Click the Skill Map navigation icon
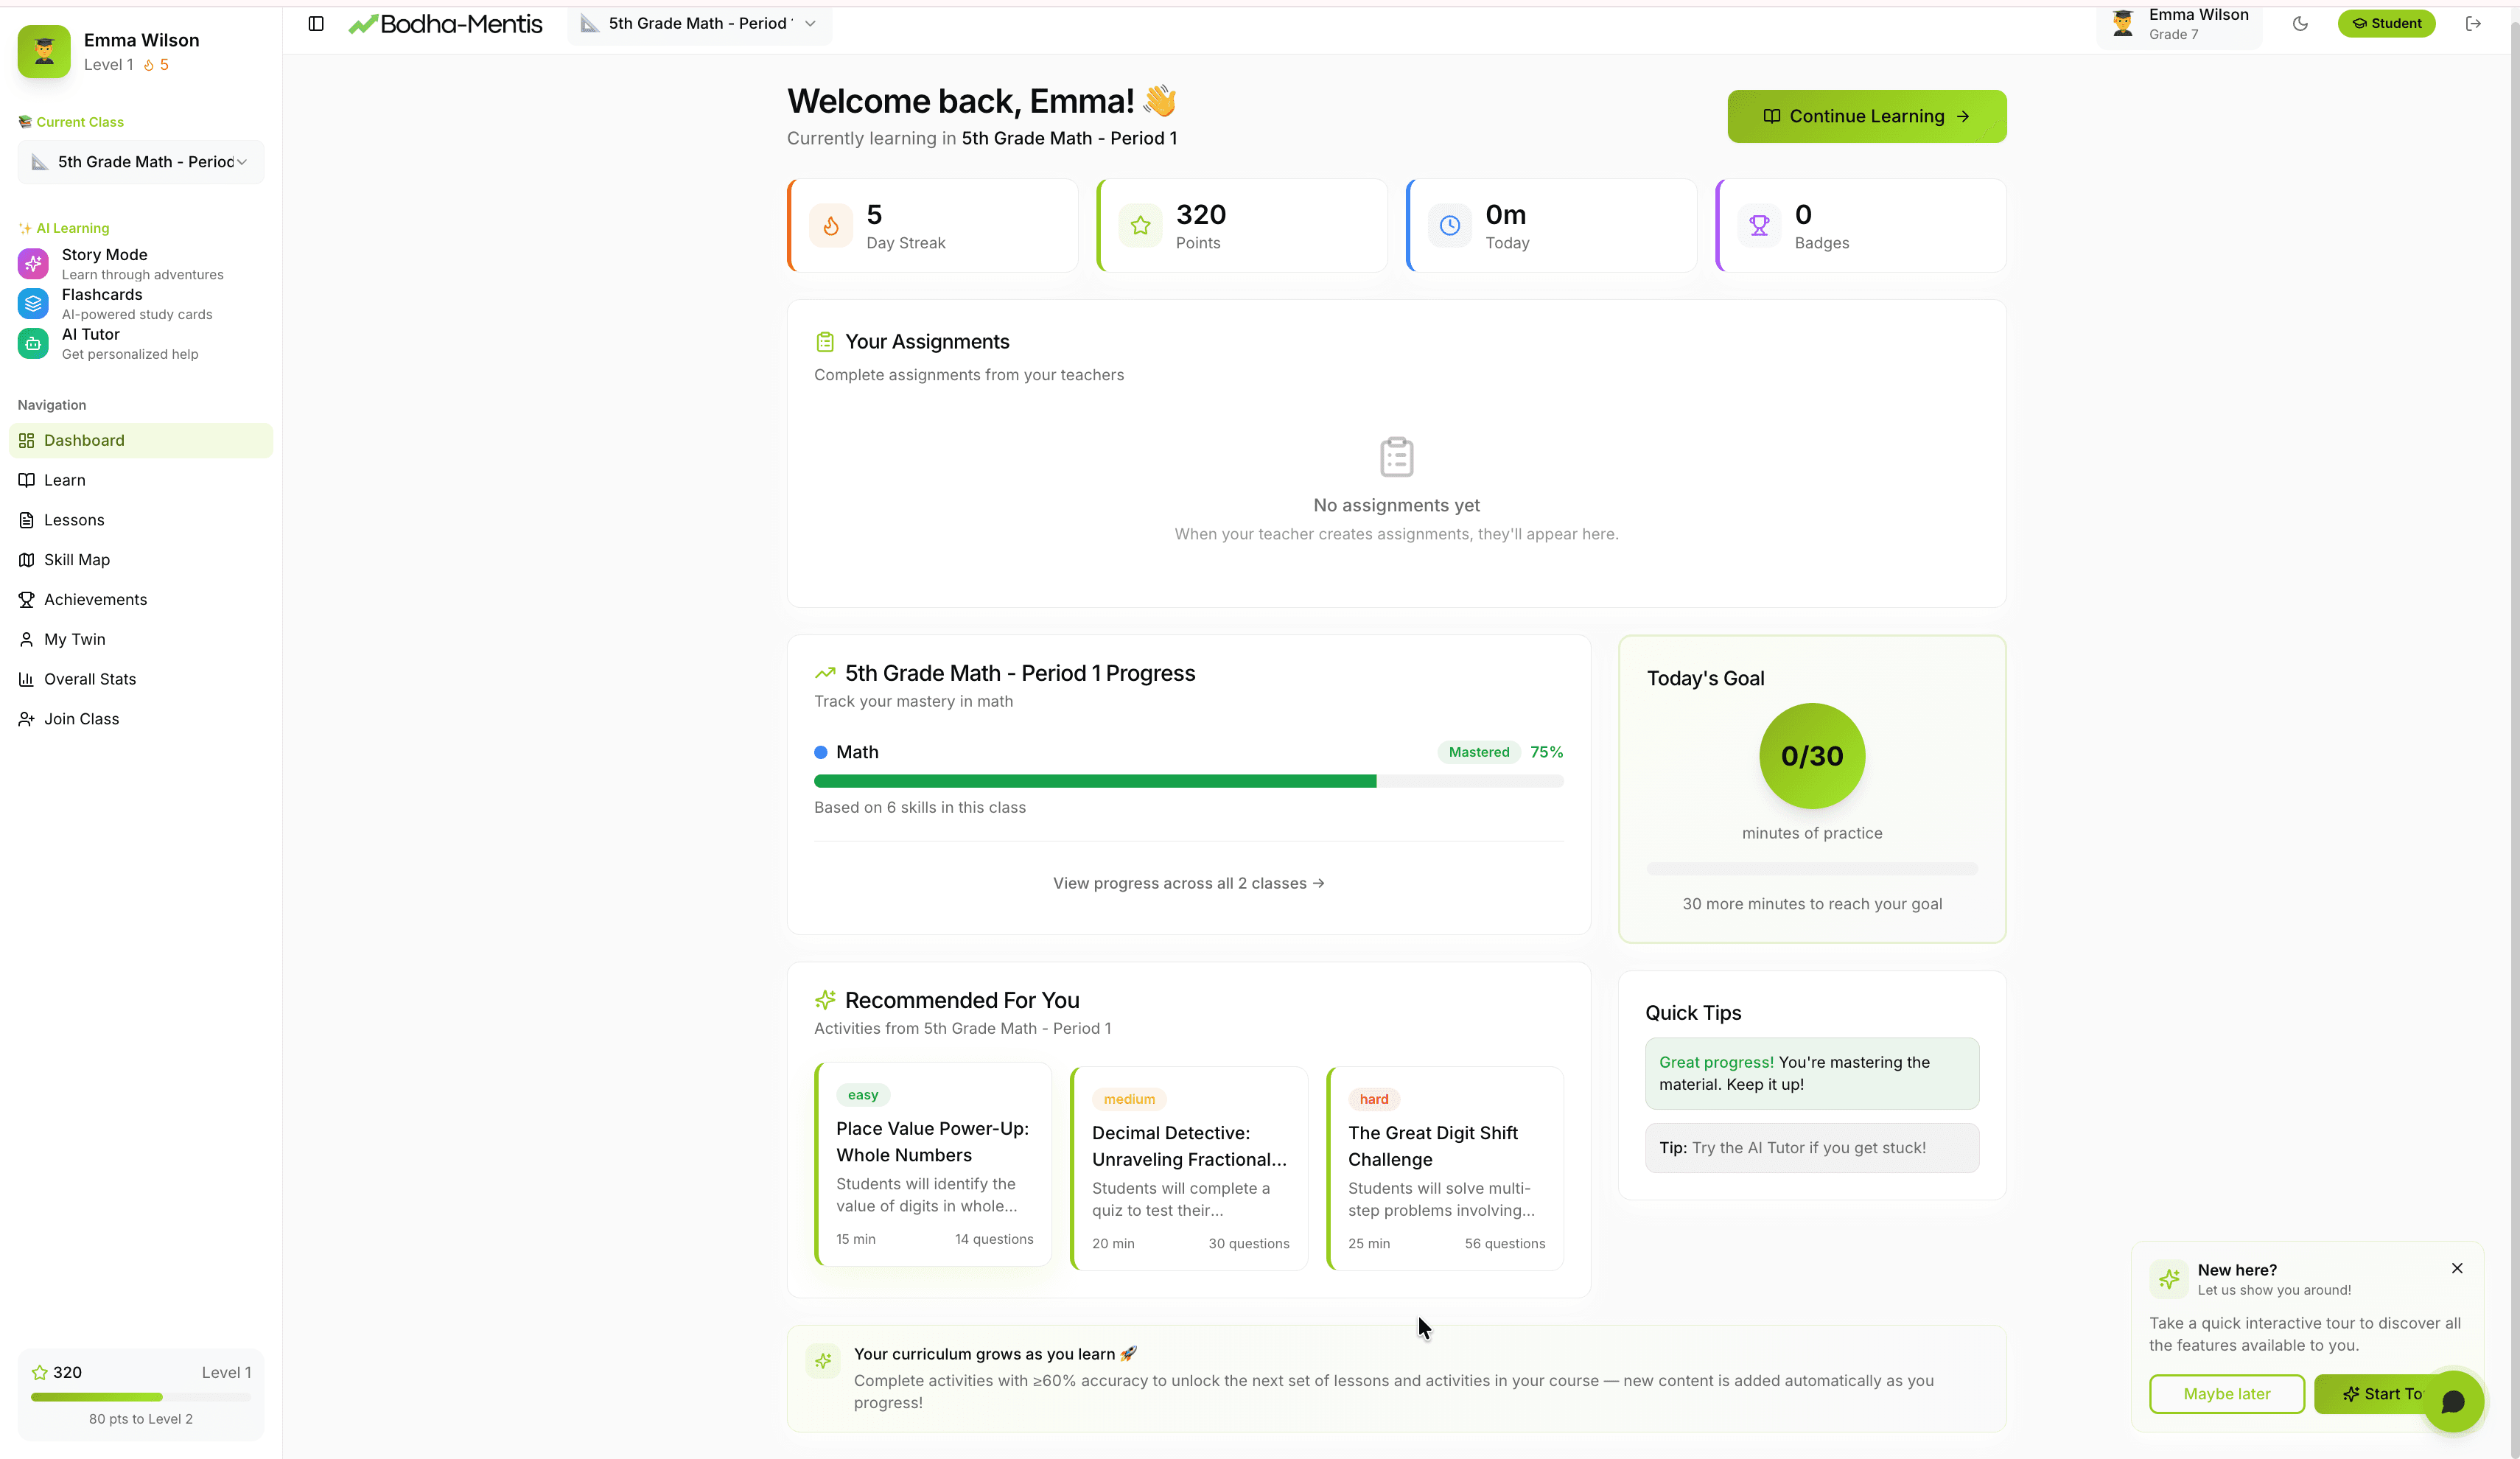 tap(27, 559)
